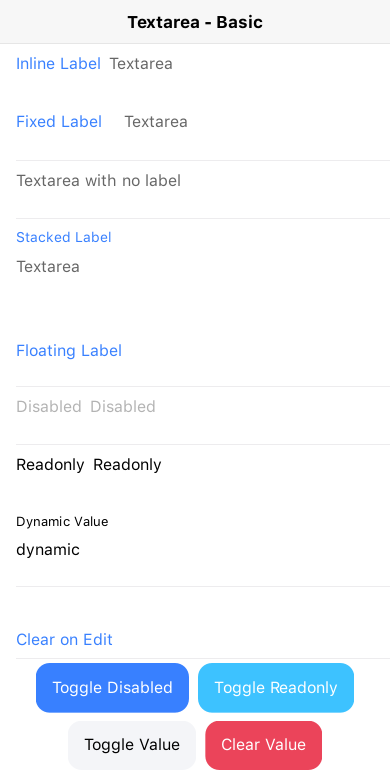Viewport: 390px width, 774px height.
Task: Click the Dynamic Value label
Action: [62, 521]
